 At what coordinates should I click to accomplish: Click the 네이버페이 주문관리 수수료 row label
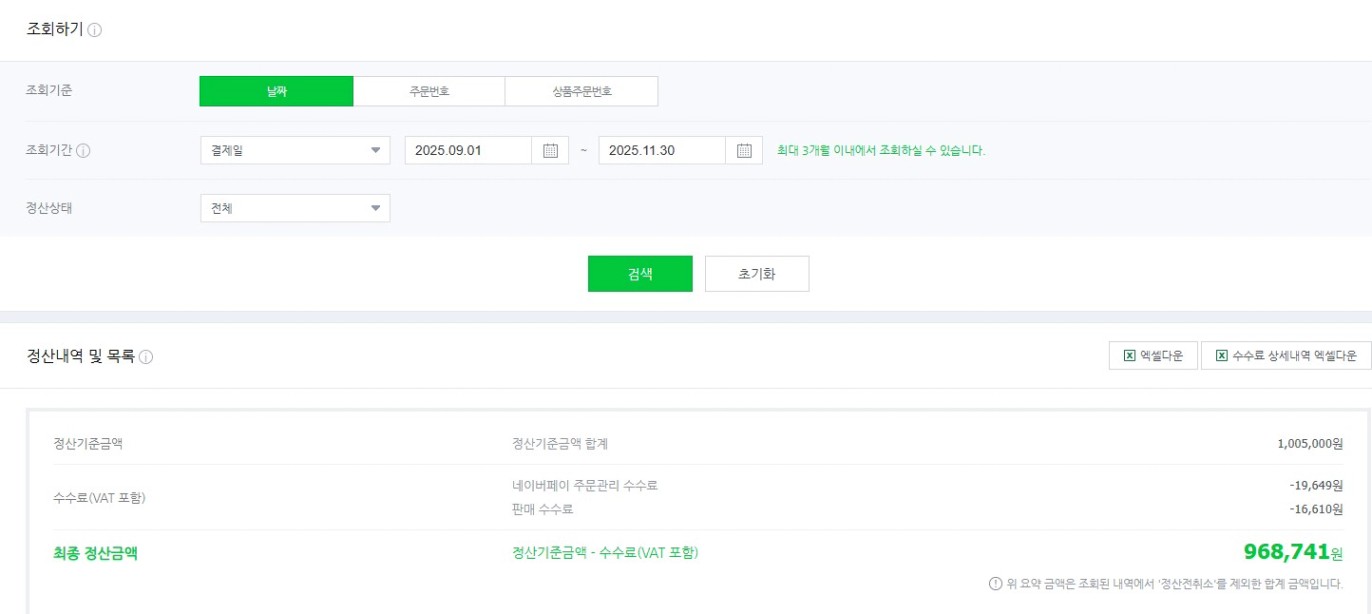coord(584,486)
